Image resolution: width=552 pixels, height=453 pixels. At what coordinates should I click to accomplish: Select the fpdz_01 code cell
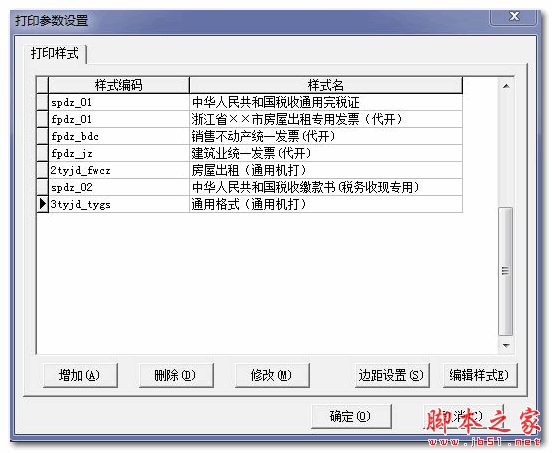pyautogui.click(x=119, y=119)
